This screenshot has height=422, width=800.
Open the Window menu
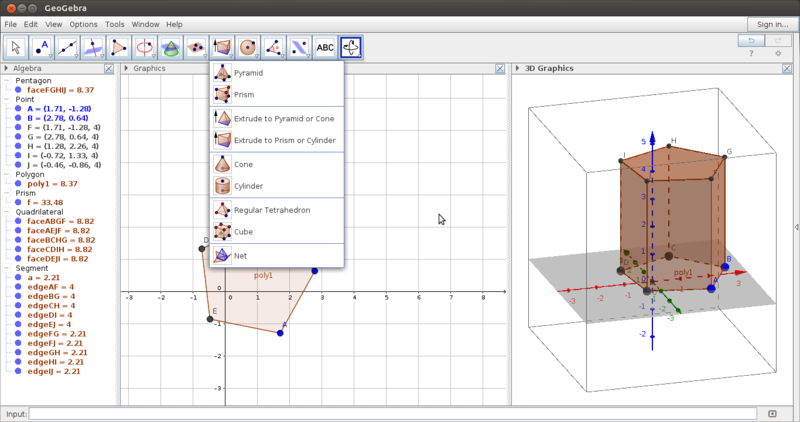point(145,24)
